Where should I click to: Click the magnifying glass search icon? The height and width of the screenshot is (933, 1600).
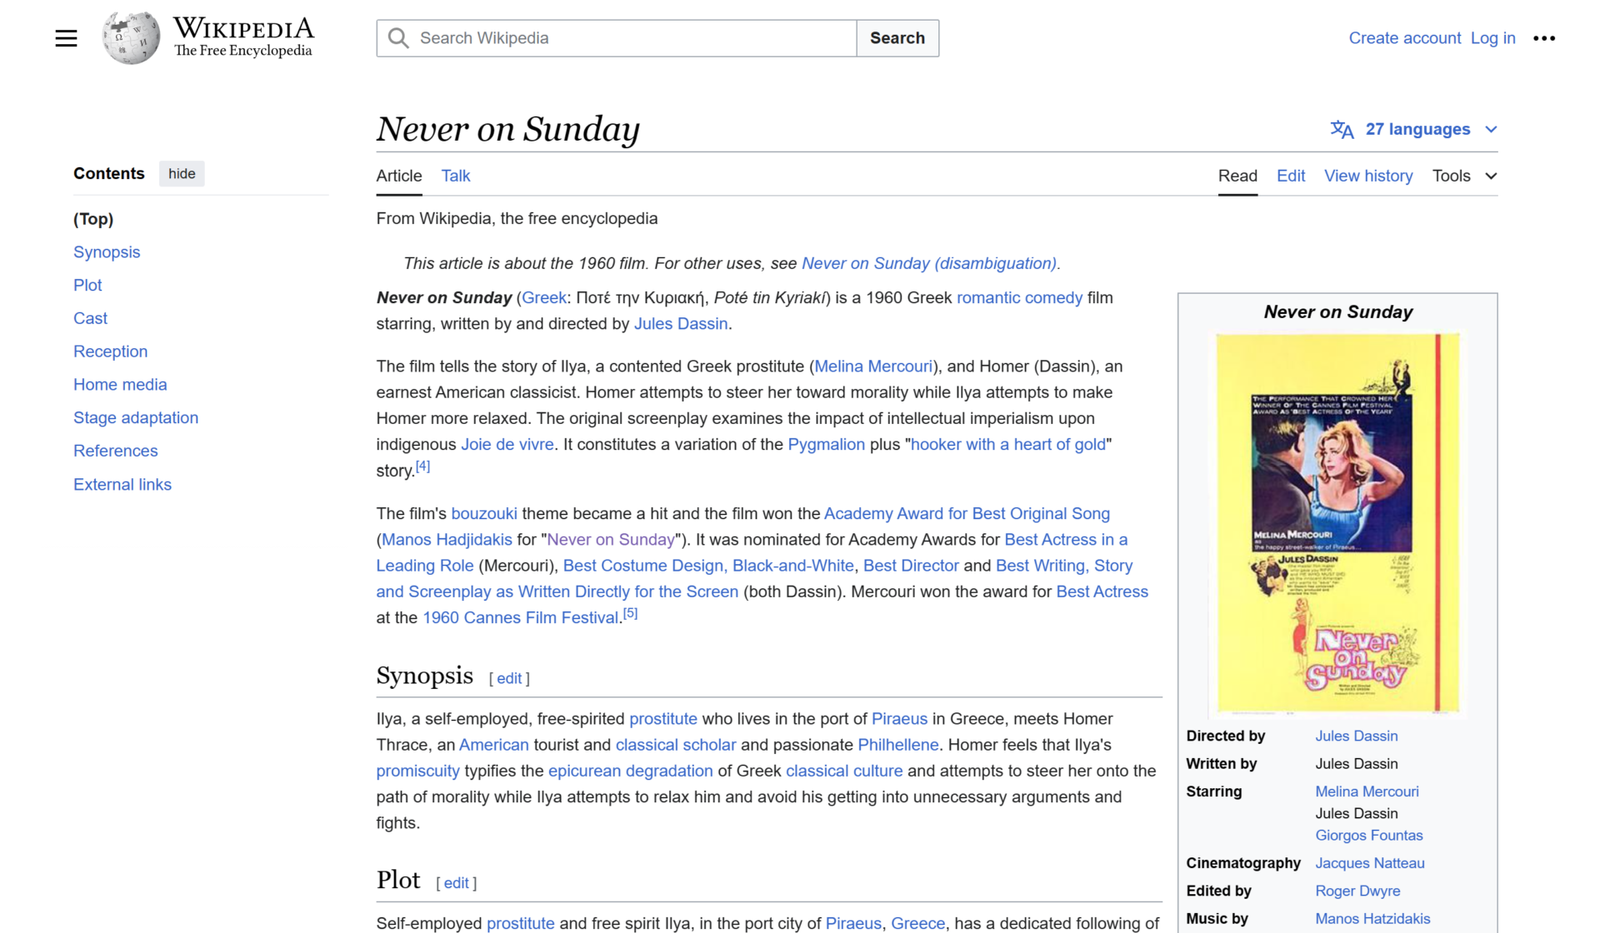click(x=398, y=38)
